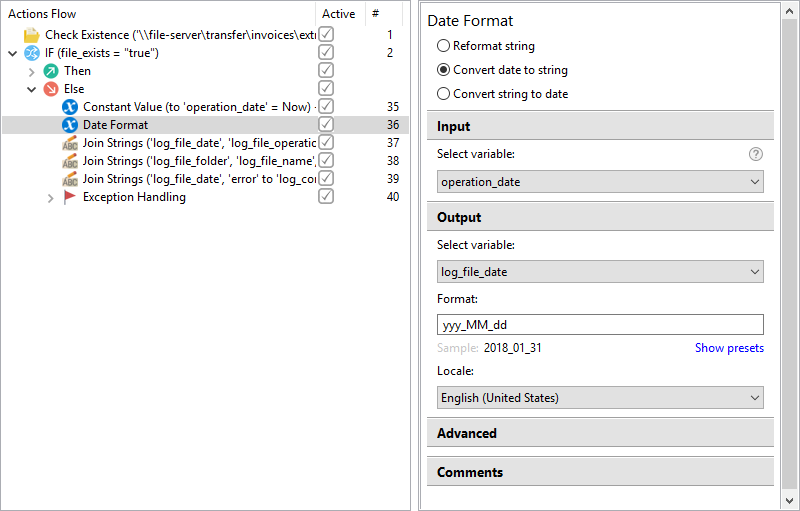Select Convert string to date option
Image resolution: width=800 pixels, height=511 pixels.
(x=443, y=94)
